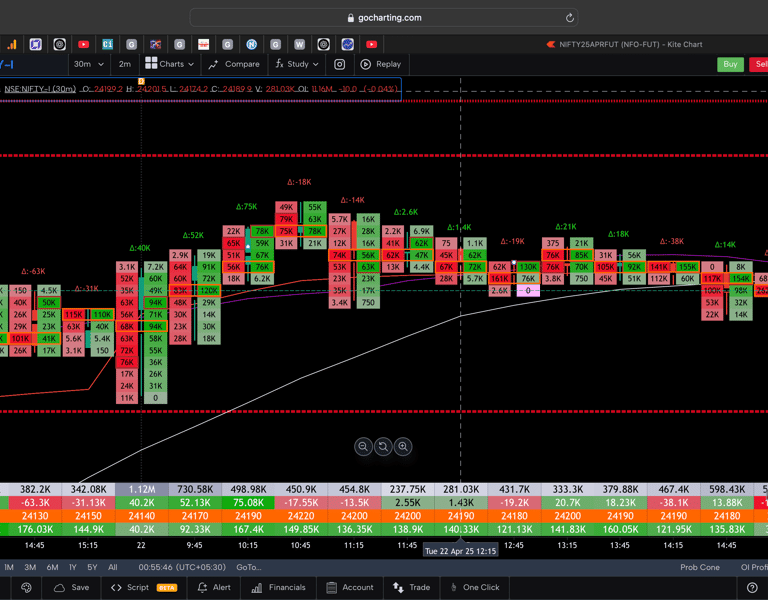Expand the Study indicators dropdown
The width and height of the screenshot is (768, 600).
click(315, 64)
